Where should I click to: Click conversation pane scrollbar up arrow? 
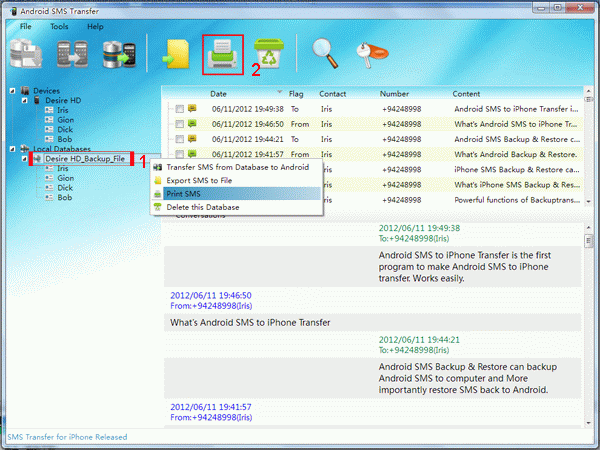[x=589, y=228]
